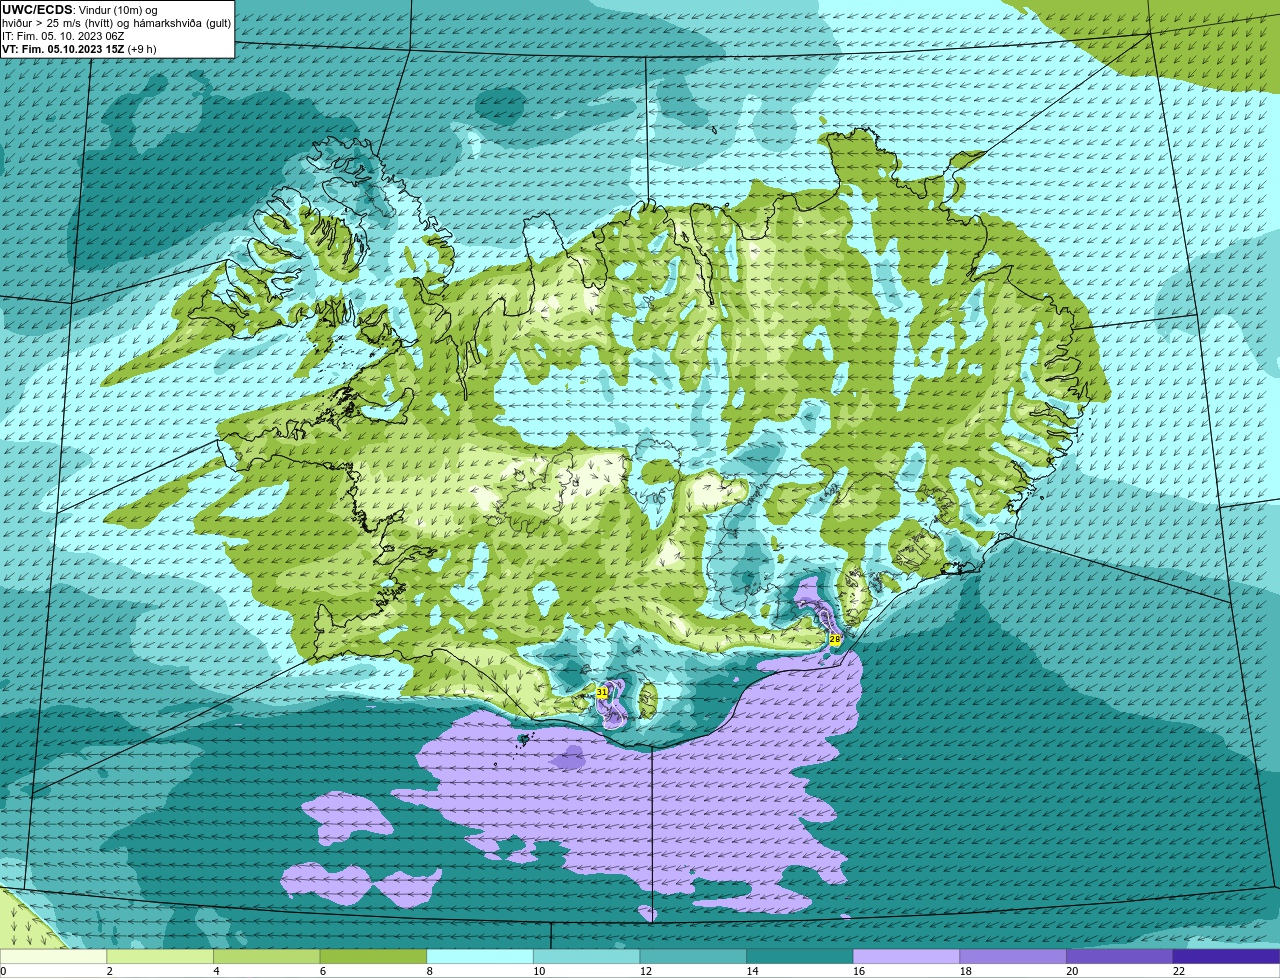Viewport: 1280px width, 978px height.
Task: Click the 18–20 m/s purple legend swatch
Action: coord(1013,956)
